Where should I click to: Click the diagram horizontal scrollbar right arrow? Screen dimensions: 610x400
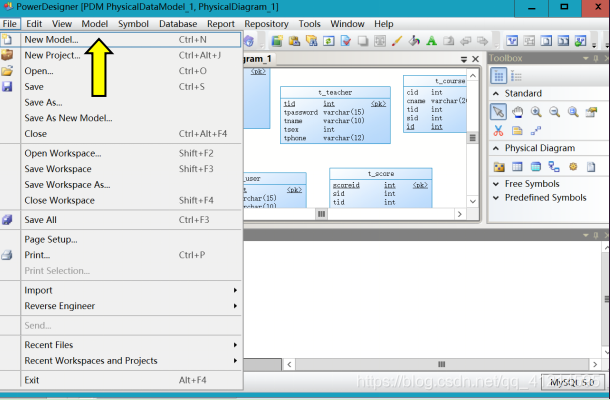pyautogui.click(x=460, y=214)
